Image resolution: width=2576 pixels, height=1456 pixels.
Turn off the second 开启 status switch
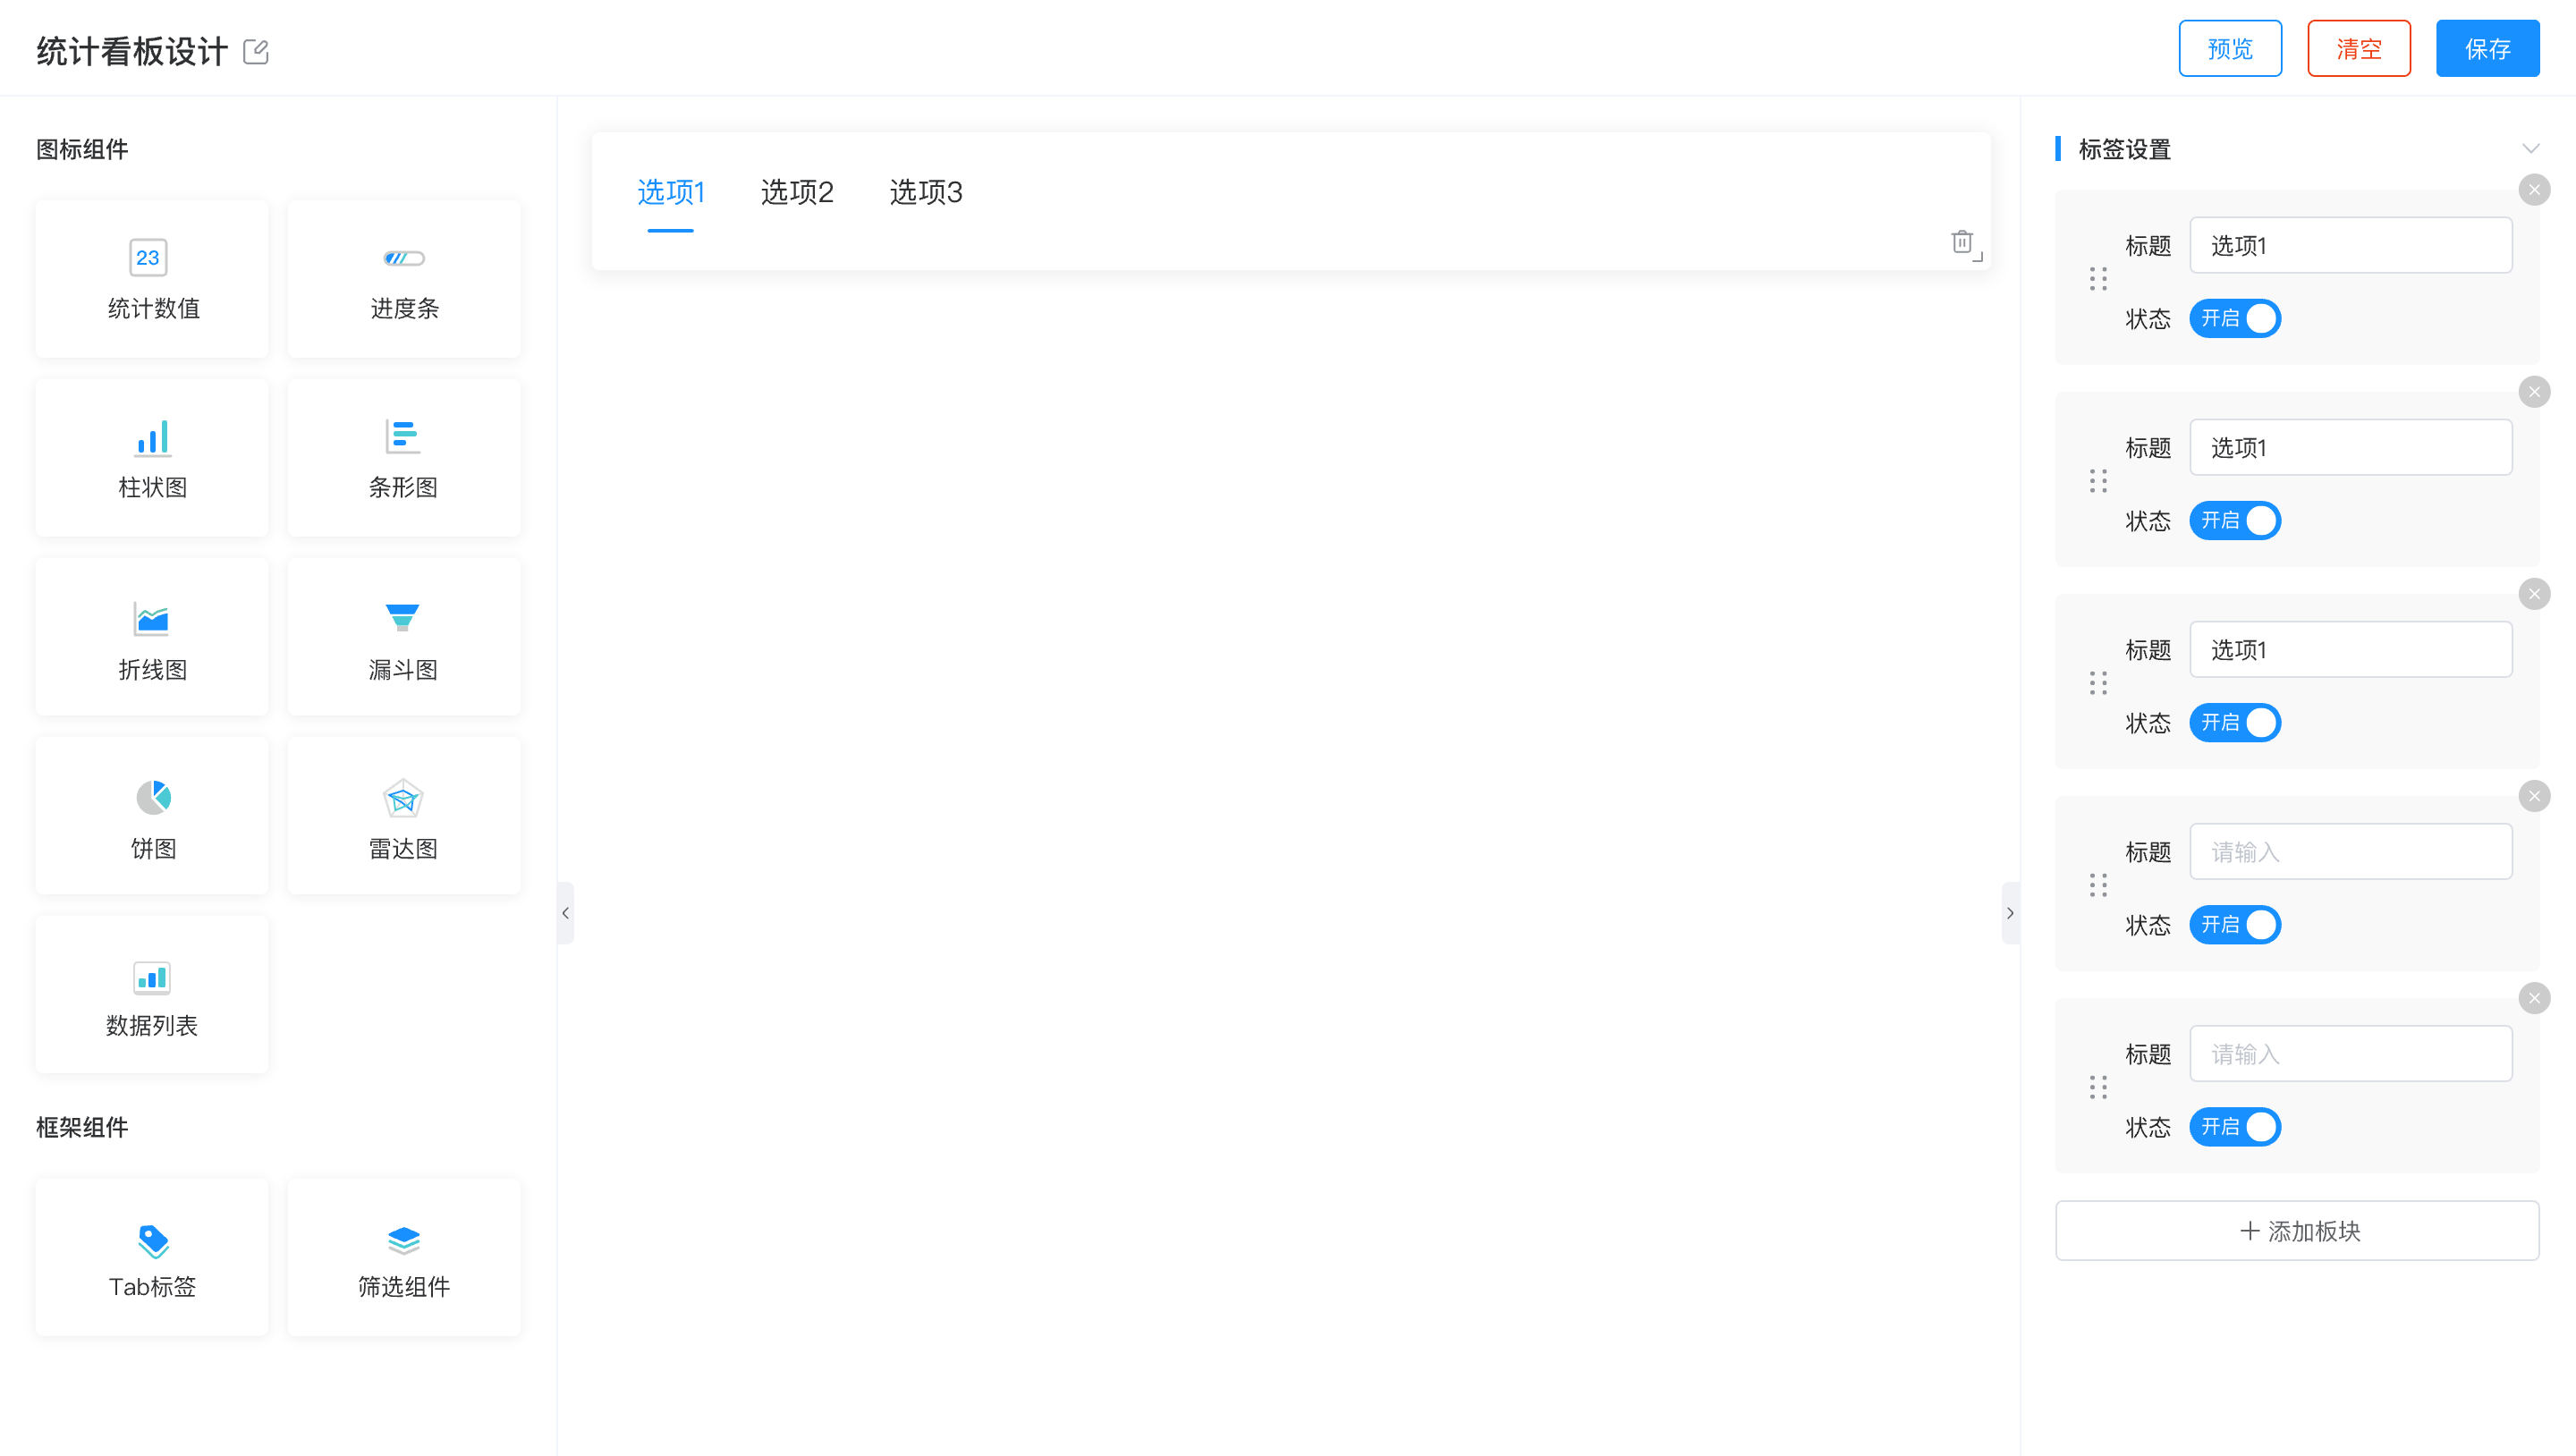pyautogui.click(x=2235, y=520)
